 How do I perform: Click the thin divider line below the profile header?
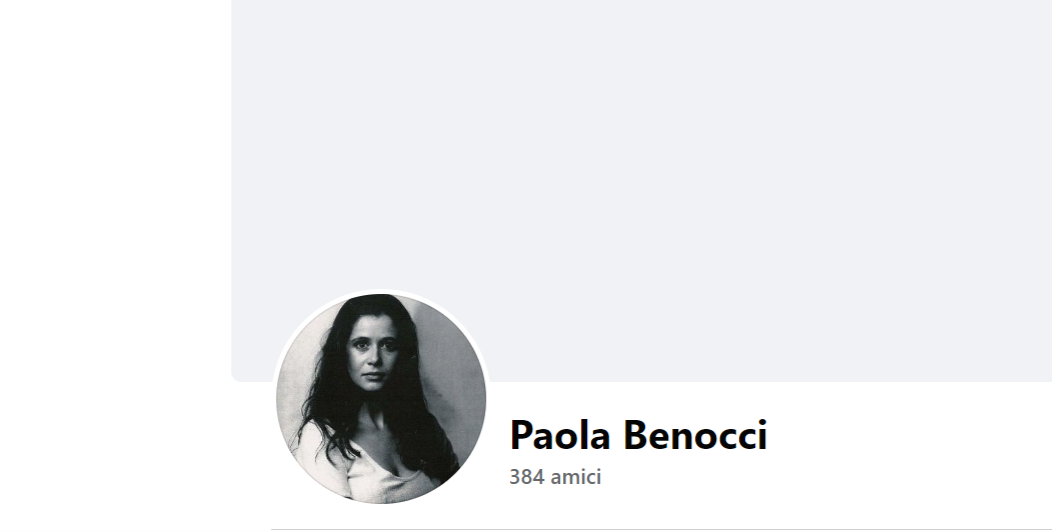tap(662, 529)
